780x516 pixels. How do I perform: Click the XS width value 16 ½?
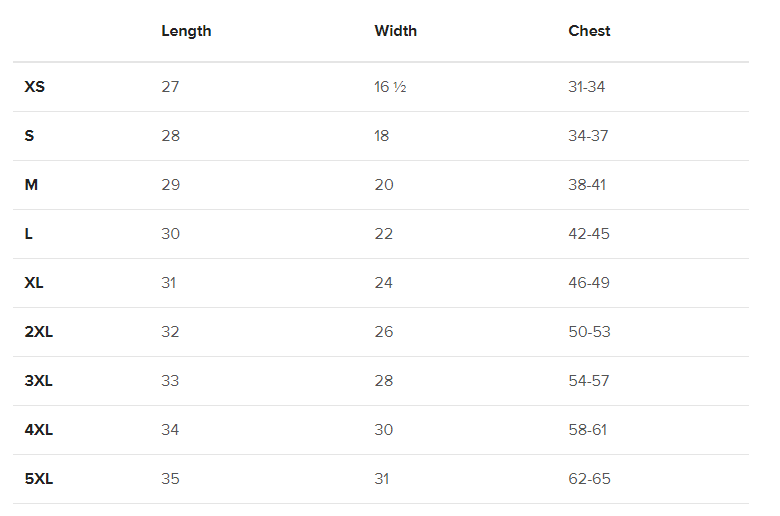click(x=390, y=87)
